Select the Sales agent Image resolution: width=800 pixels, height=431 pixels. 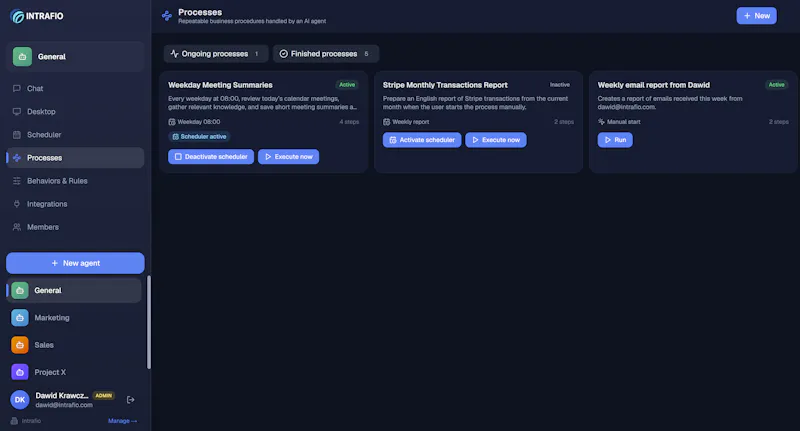coord(74,345)
